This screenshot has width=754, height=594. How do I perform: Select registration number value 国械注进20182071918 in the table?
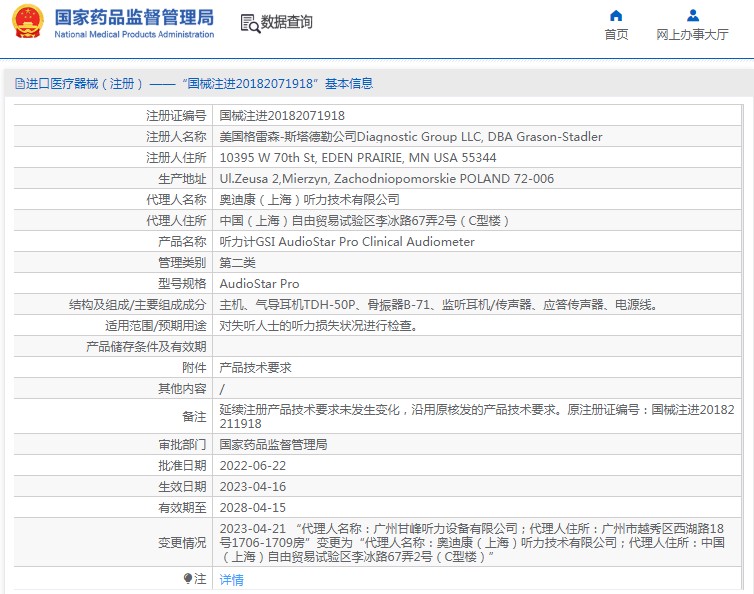point(282,115)
